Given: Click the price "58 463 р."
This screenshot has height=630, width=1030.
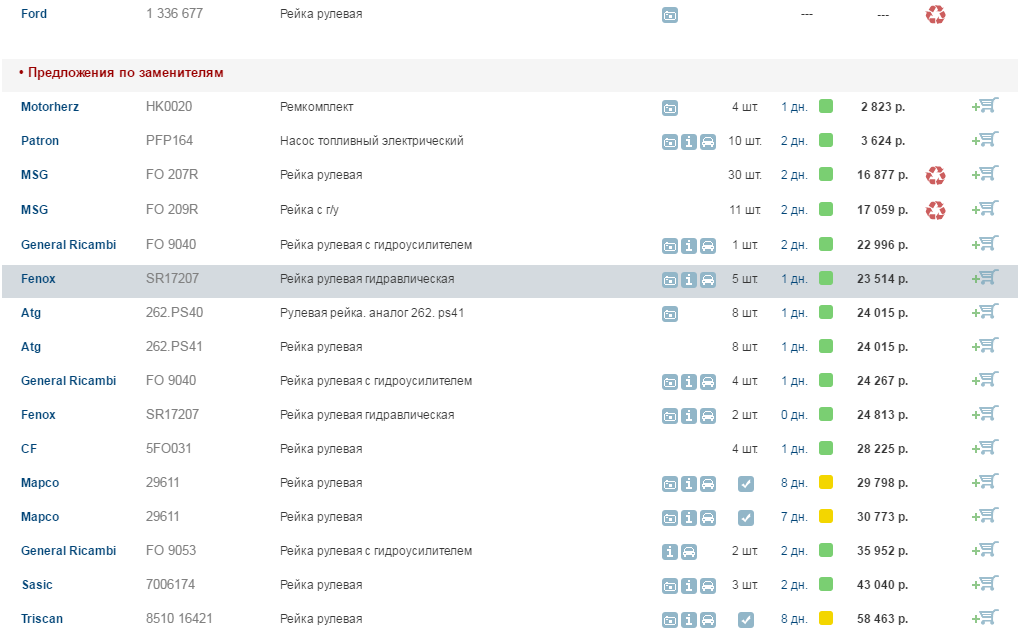Looking at the screenshot, I should [x=882, y=619].
